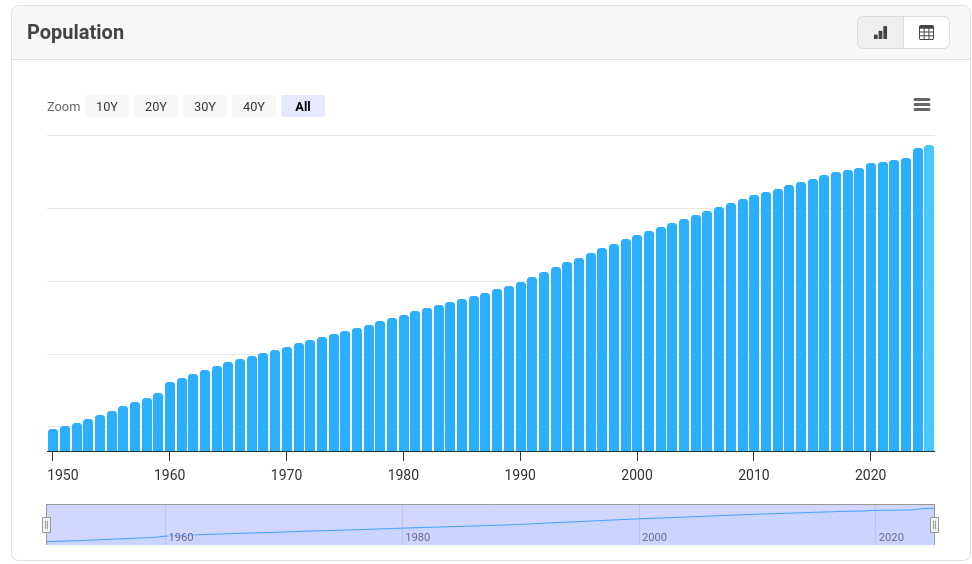The image size is (972, 564).
Task: Click the 1990 population bar
Action: point(521,368)
